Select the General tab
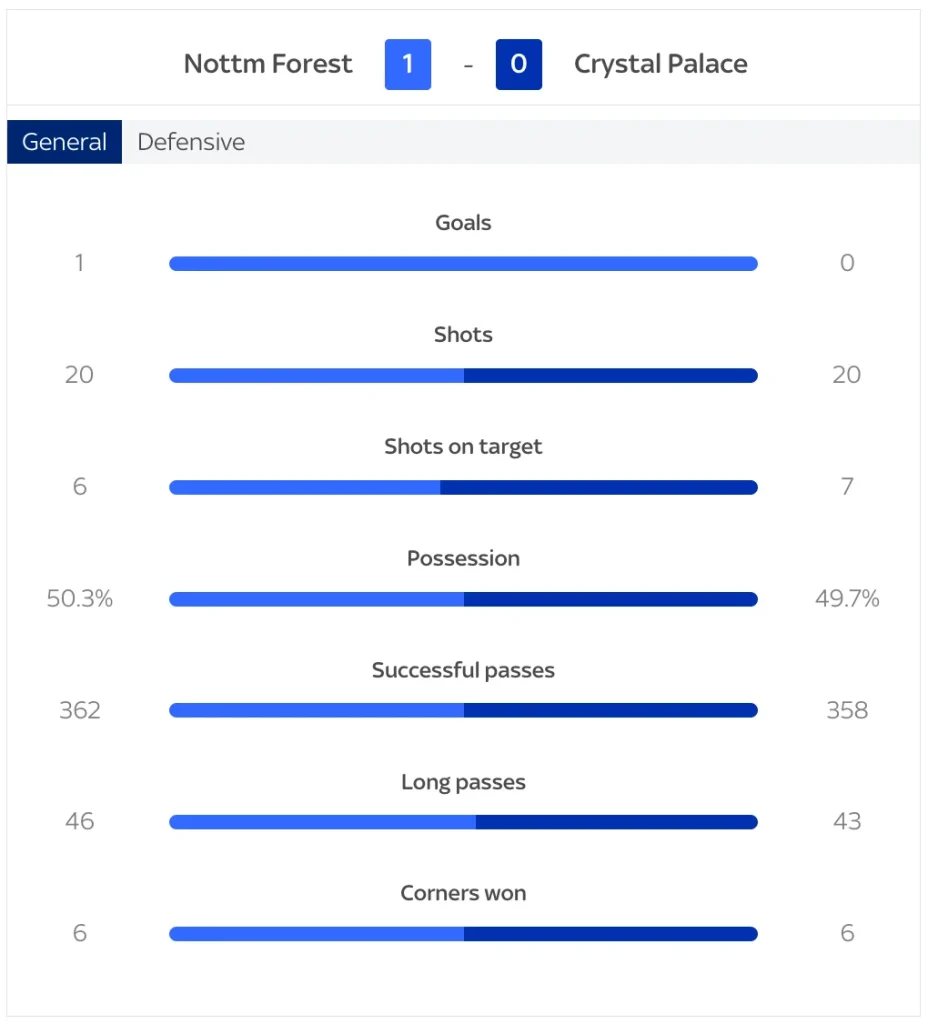Screen dimensions: 928x1024 (63, 141)
